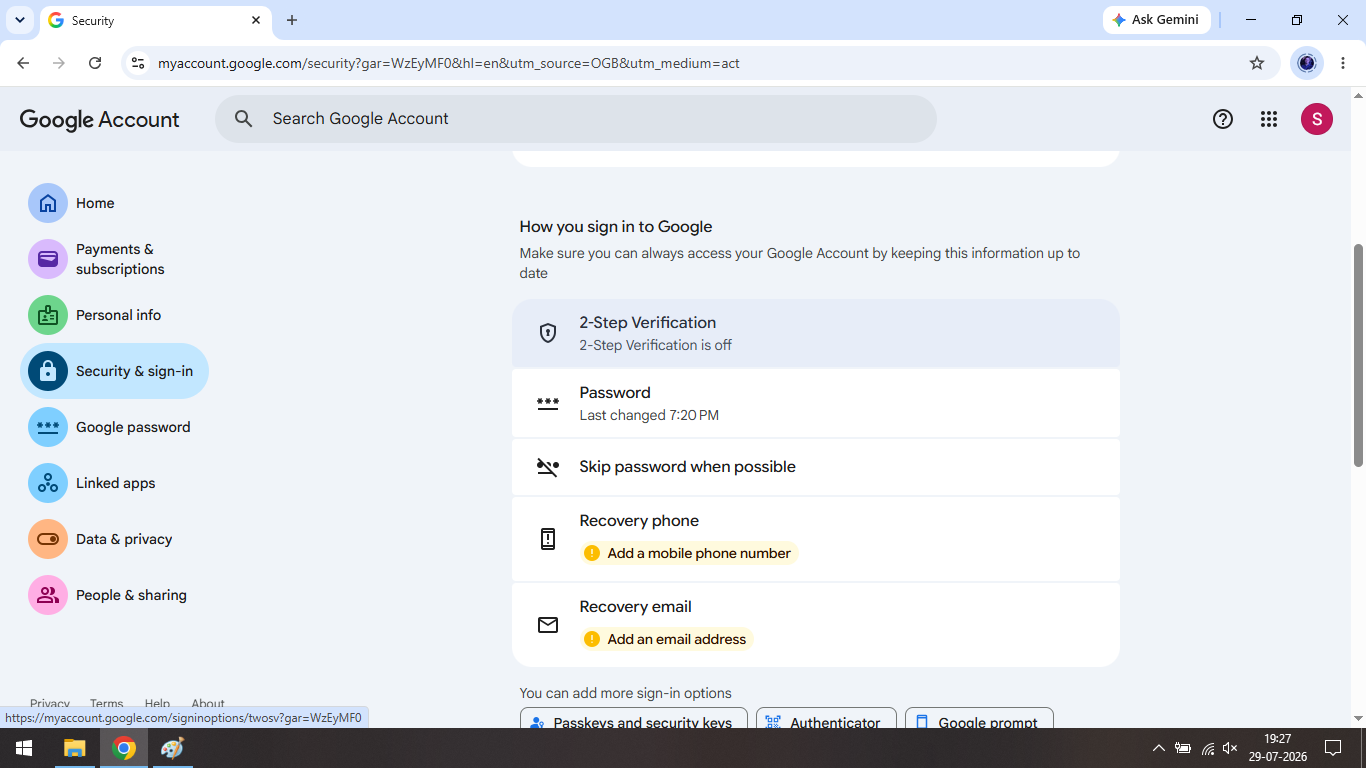Screen dimensions: 1366x768
Task: Launch File Explorer from the taskbar
Action: (x=75, y=748)
